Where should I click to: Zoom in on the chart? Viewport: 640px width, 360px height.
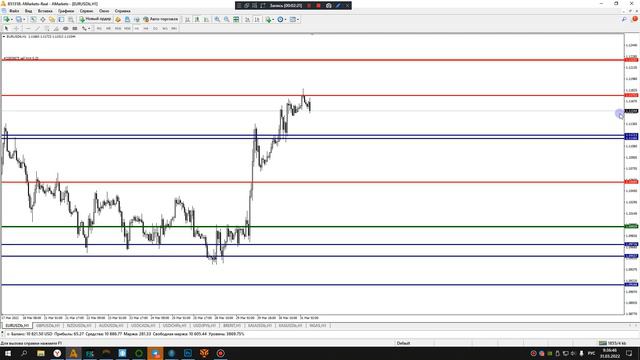coord(217,19)
